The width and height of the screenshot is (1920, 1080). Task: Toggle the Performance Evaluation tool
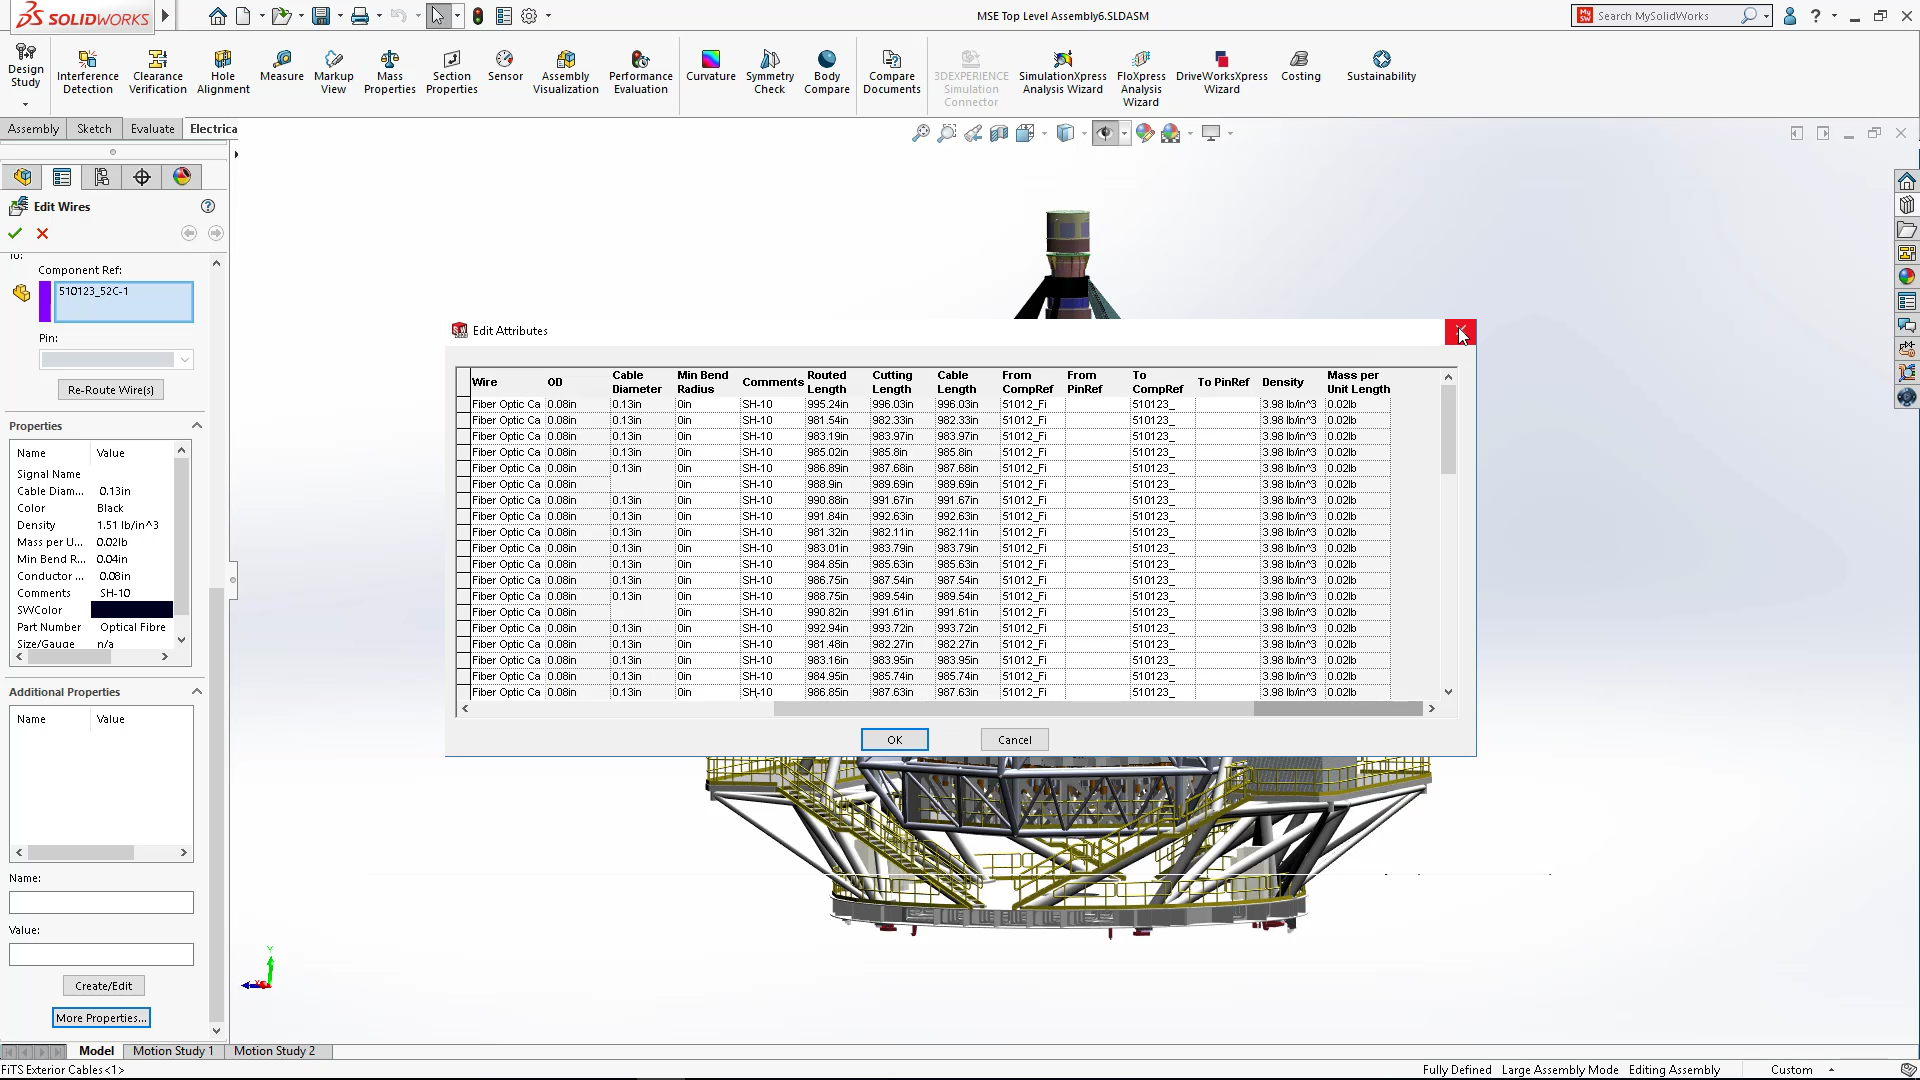(x=640, y=70)
